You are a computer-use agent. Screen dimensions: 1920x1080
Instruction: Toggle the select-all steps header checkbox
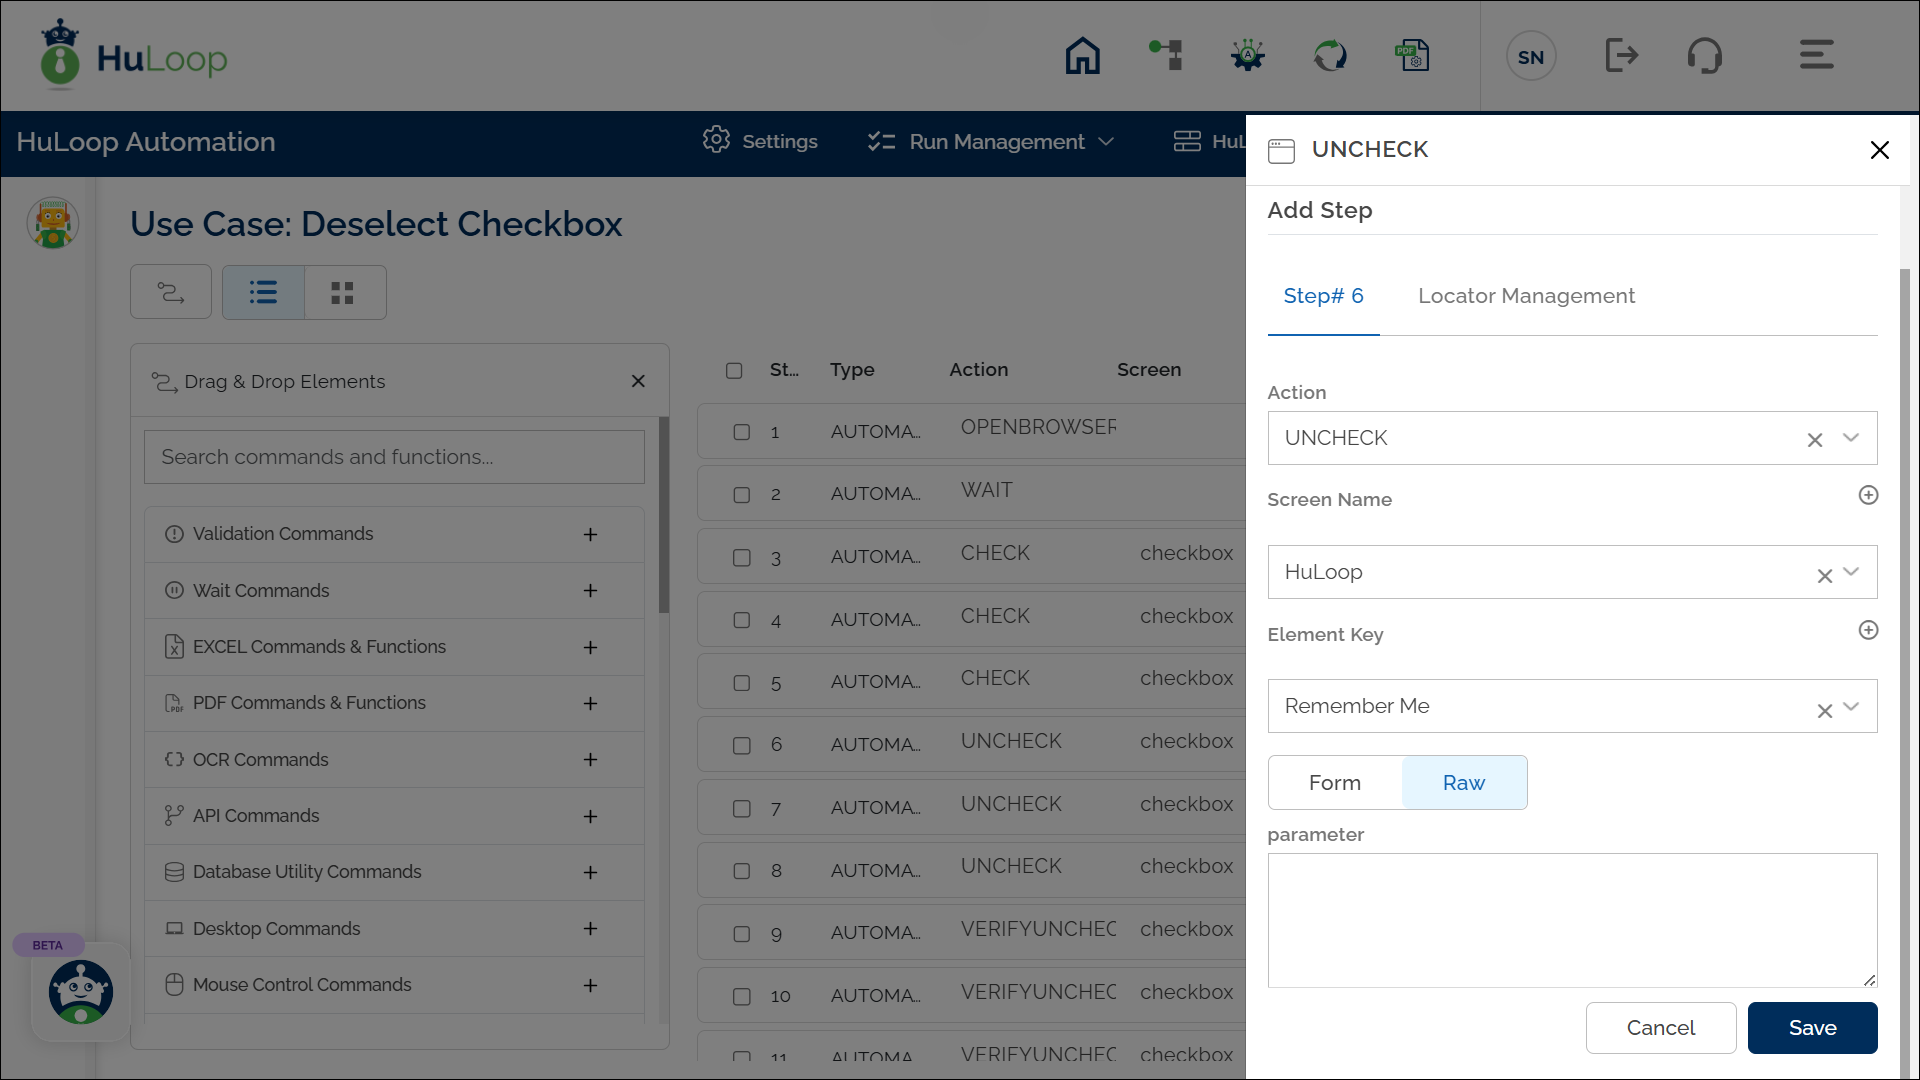(x=734, y=371)
